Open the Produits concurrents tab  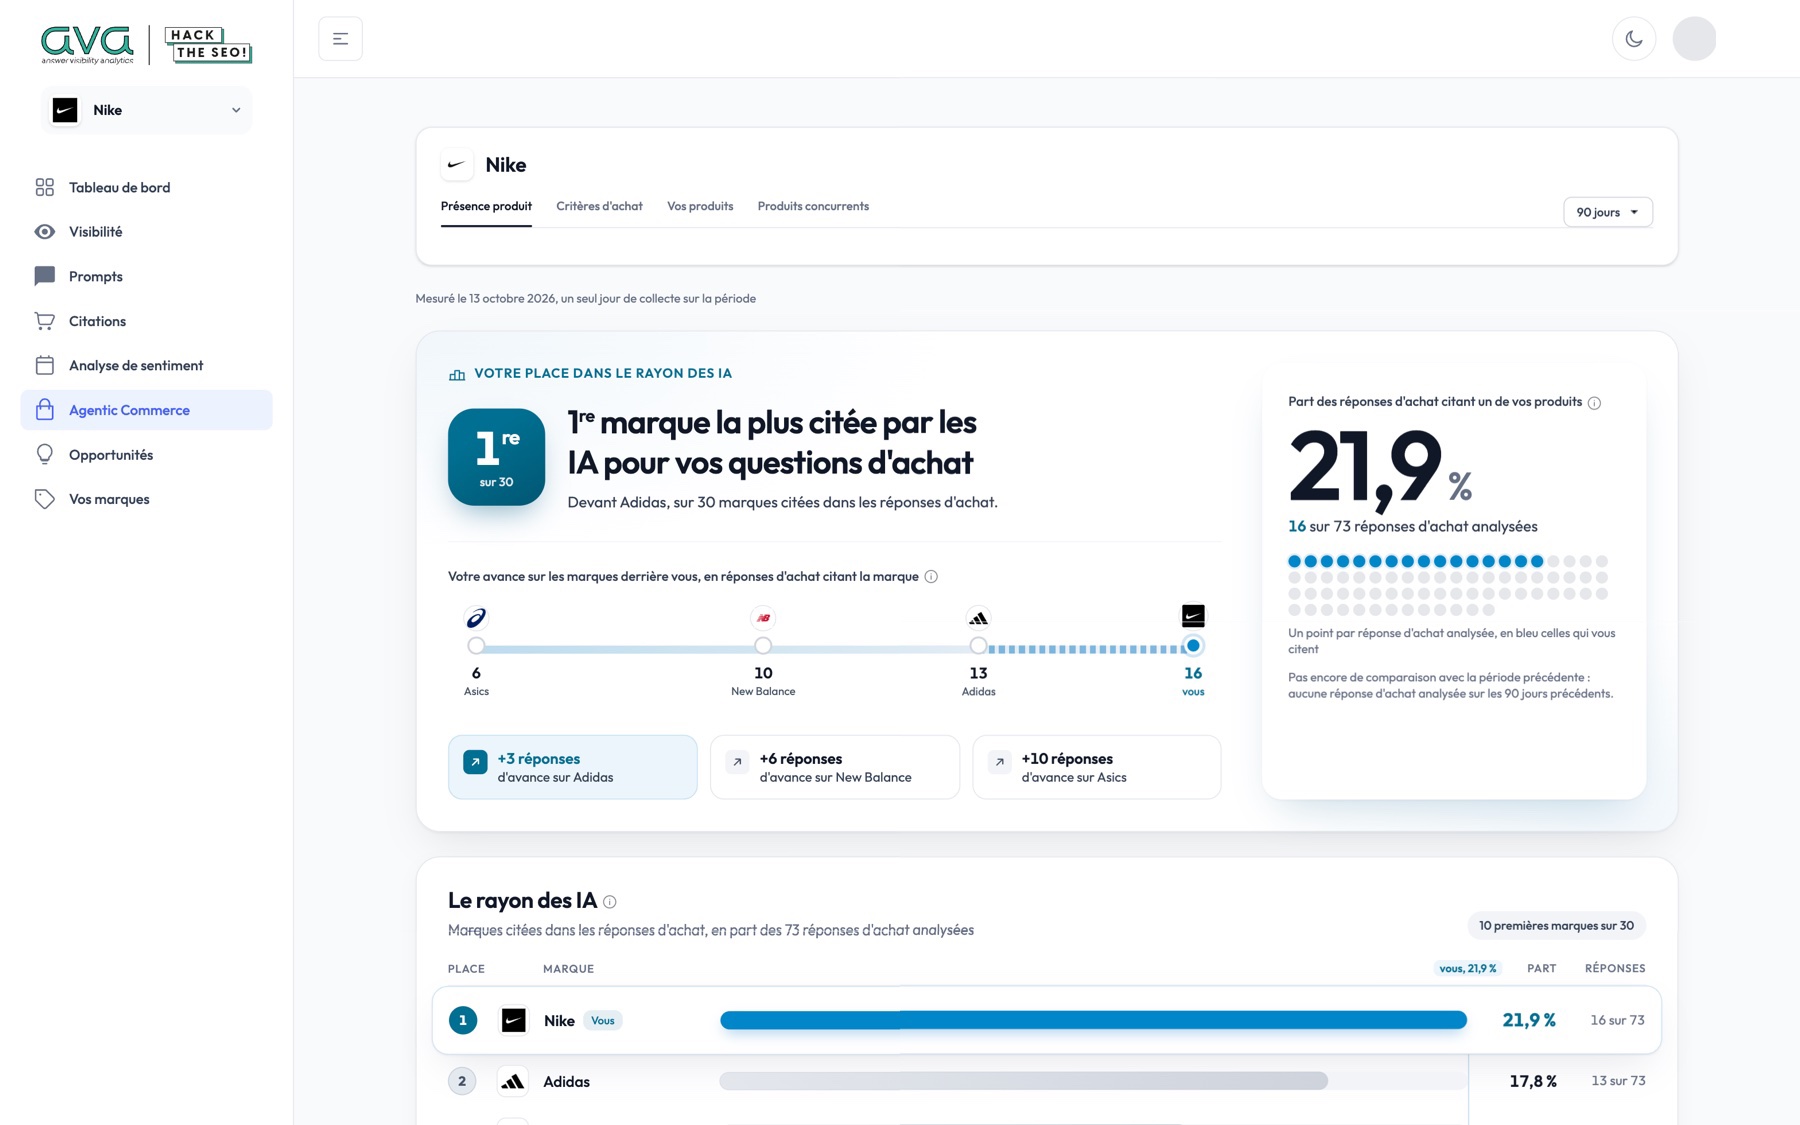pos(813,206)
